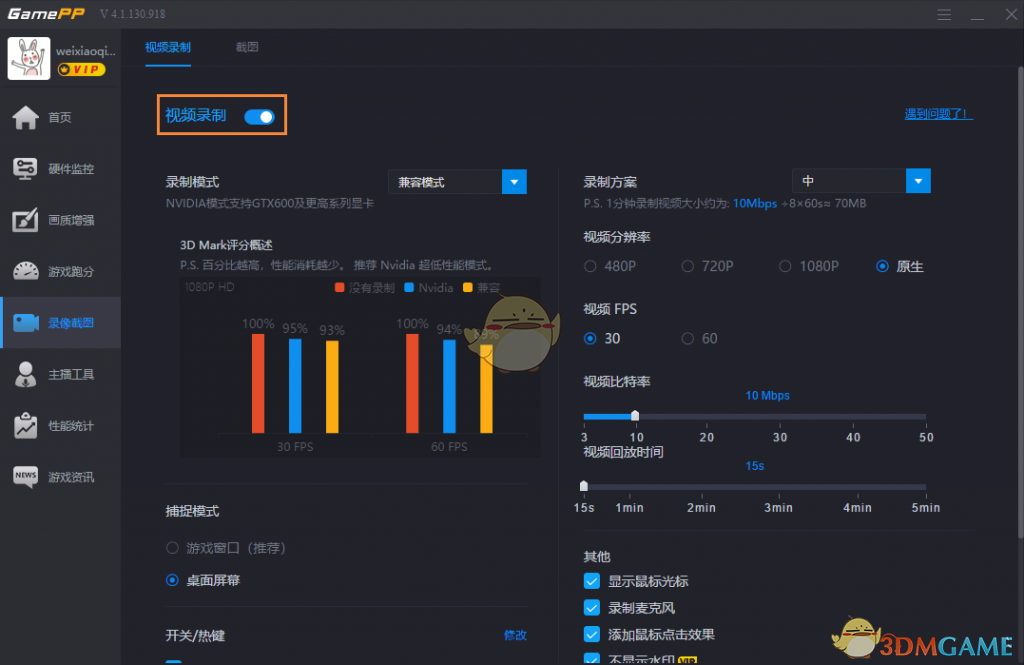Click the VIP badge under username

(81, 69)
